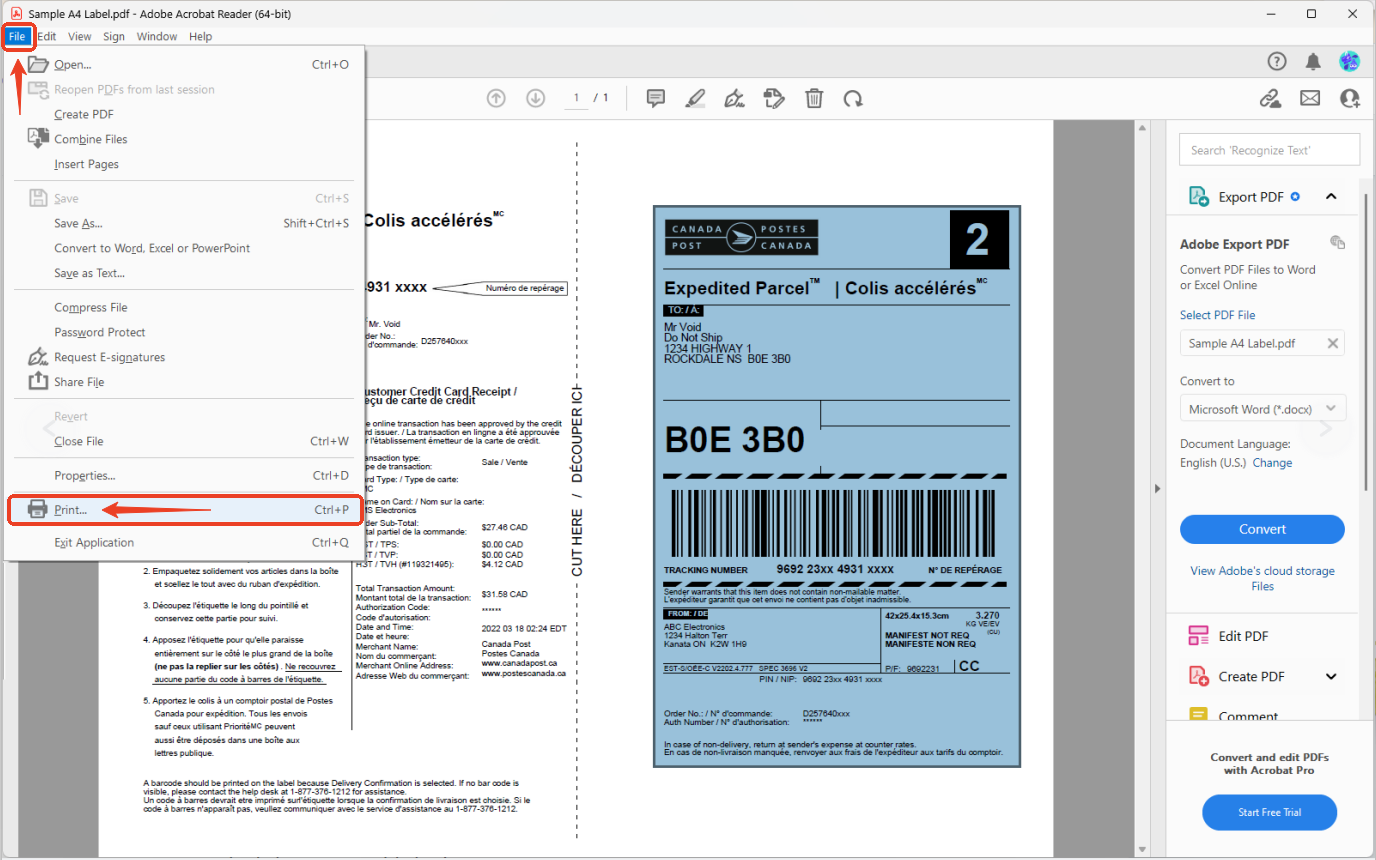1376x860 pixels.
Task: Click the printer icon beside Print
Action: 38,509
